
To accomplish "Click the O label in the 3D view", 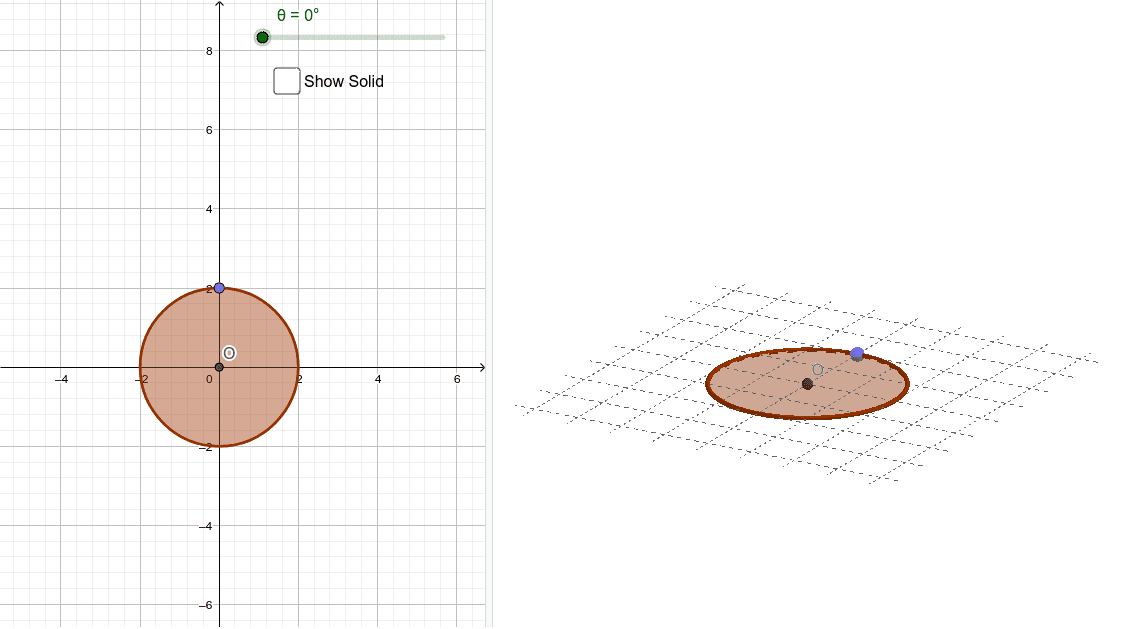I will [x=818, y=368].
